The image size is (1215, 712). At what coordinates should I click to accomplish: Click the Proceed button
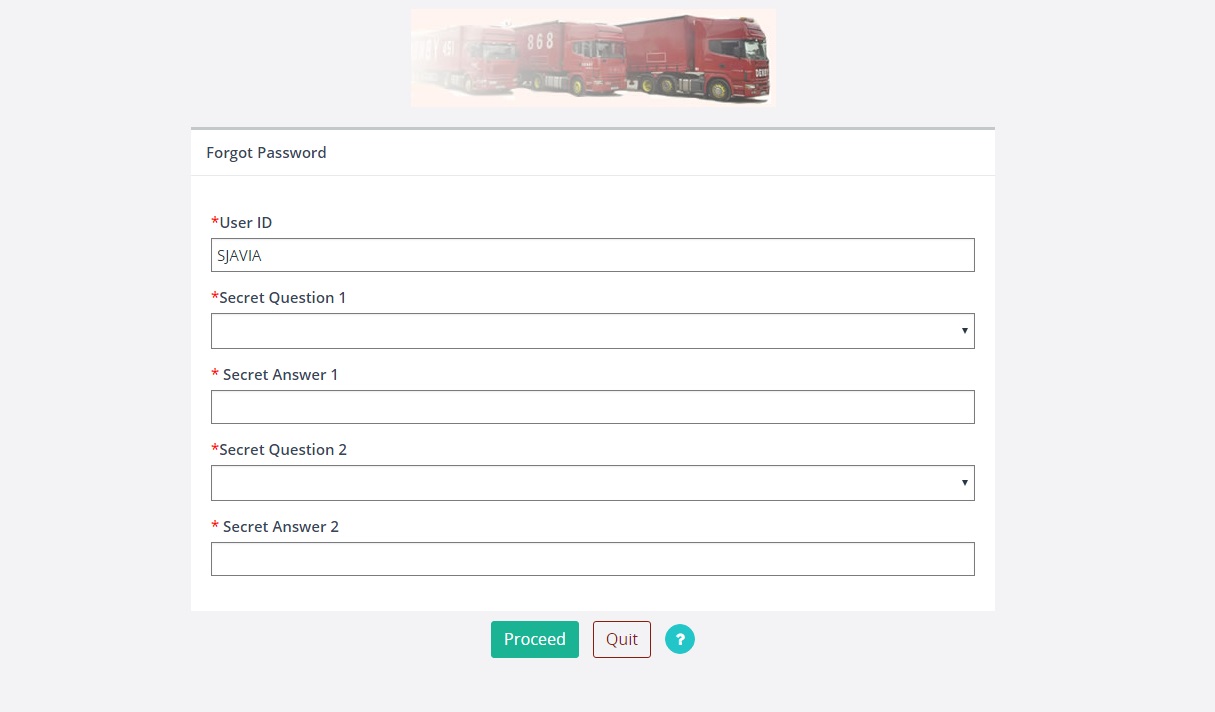pyautogui.click(x=535, y=639)
